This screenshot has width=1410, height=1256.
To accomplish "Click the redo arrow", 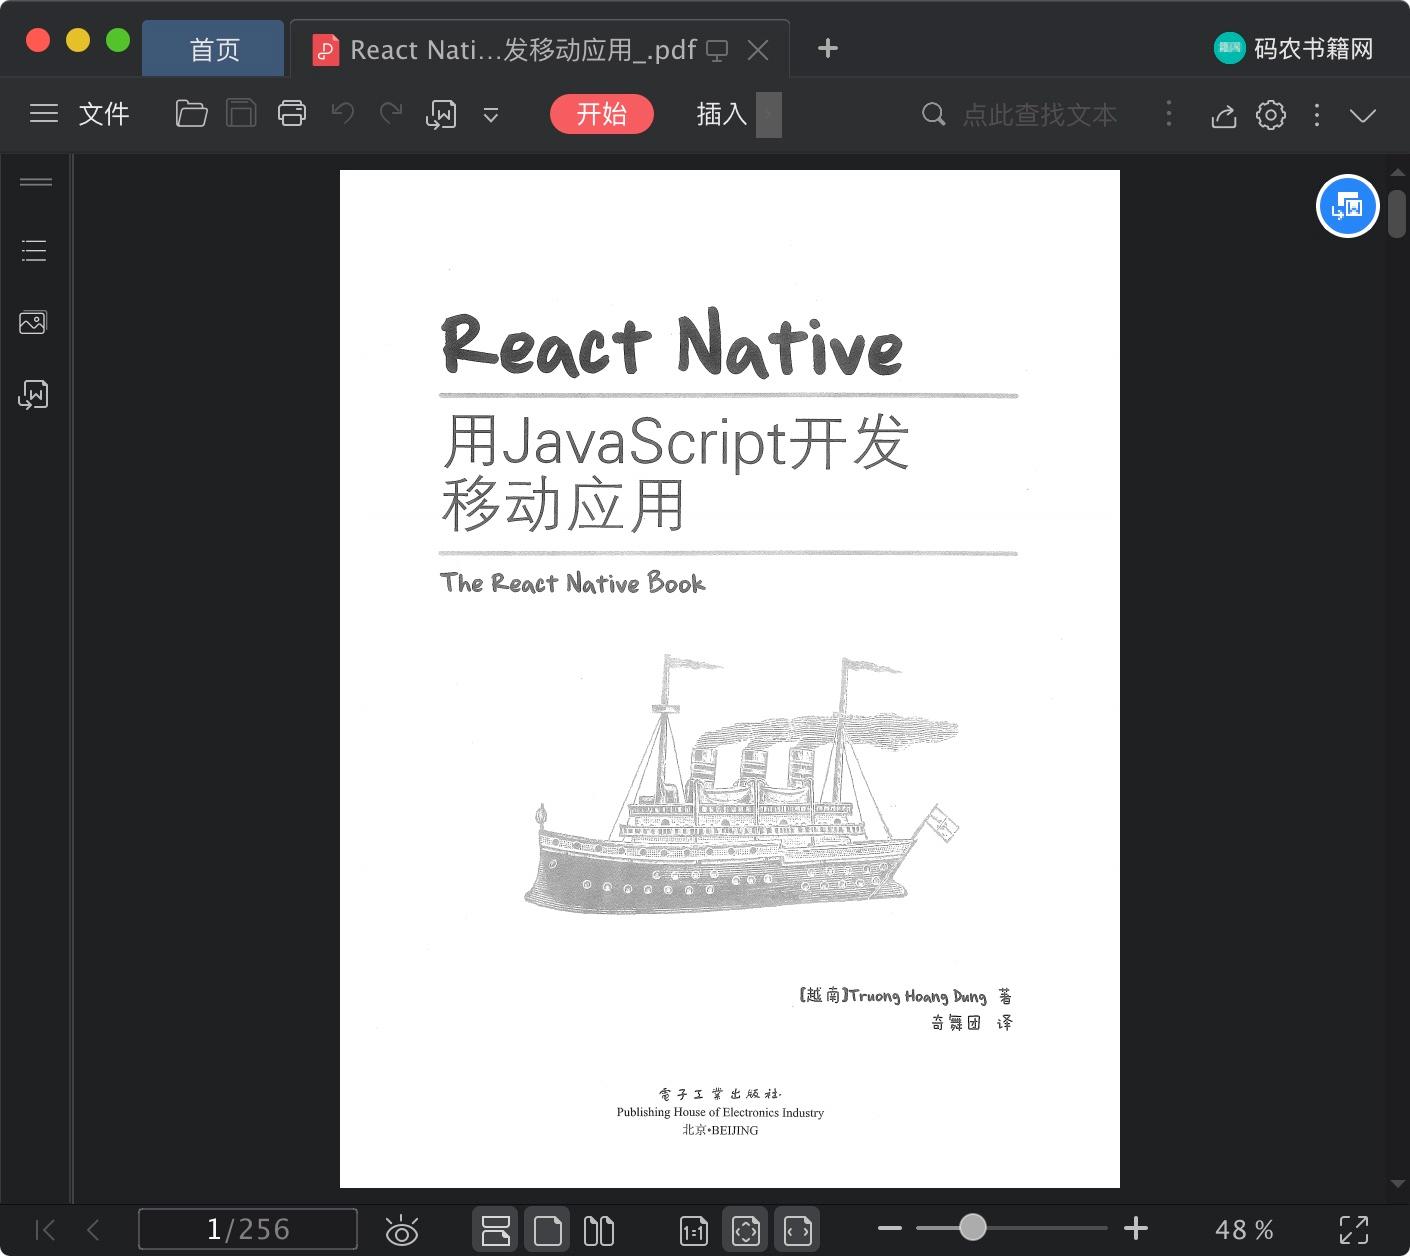I will tap(391, 114).
